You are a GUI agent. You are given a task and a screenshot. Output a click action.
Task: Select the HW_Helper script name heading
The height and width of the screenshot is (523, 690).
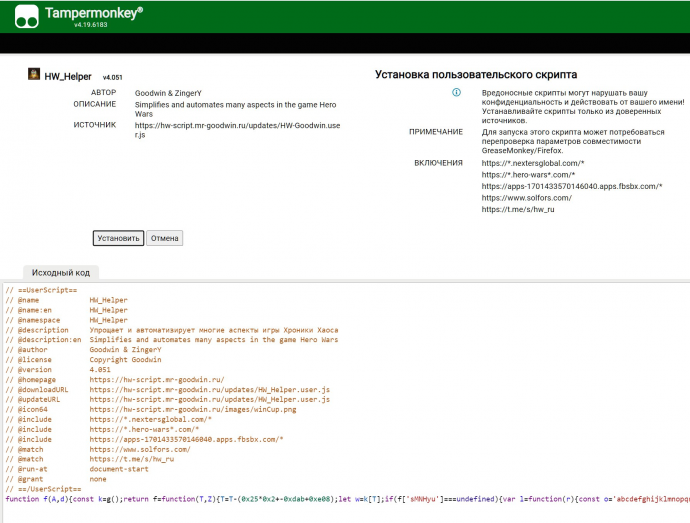(68, 76)
